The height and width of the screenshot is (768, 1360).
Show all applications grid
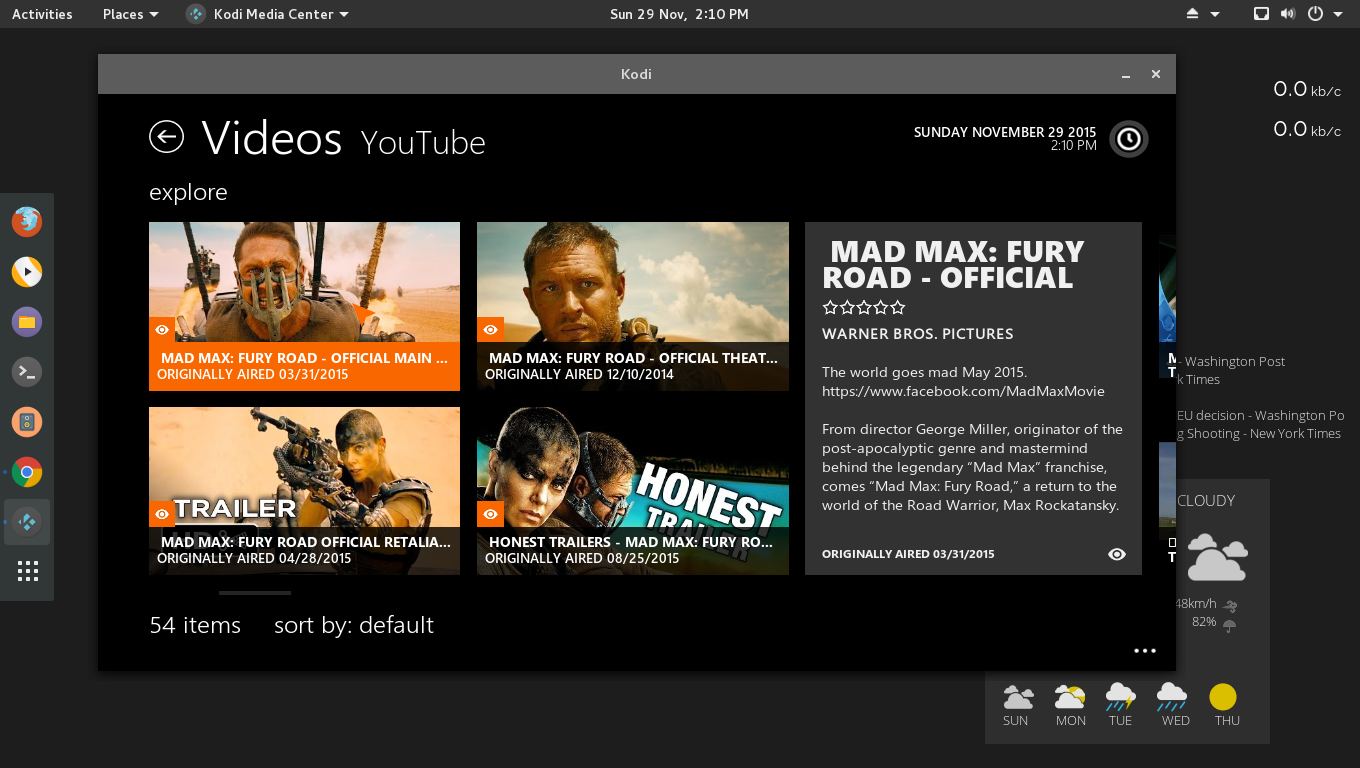pyautogui.click(x=27, y=572)
